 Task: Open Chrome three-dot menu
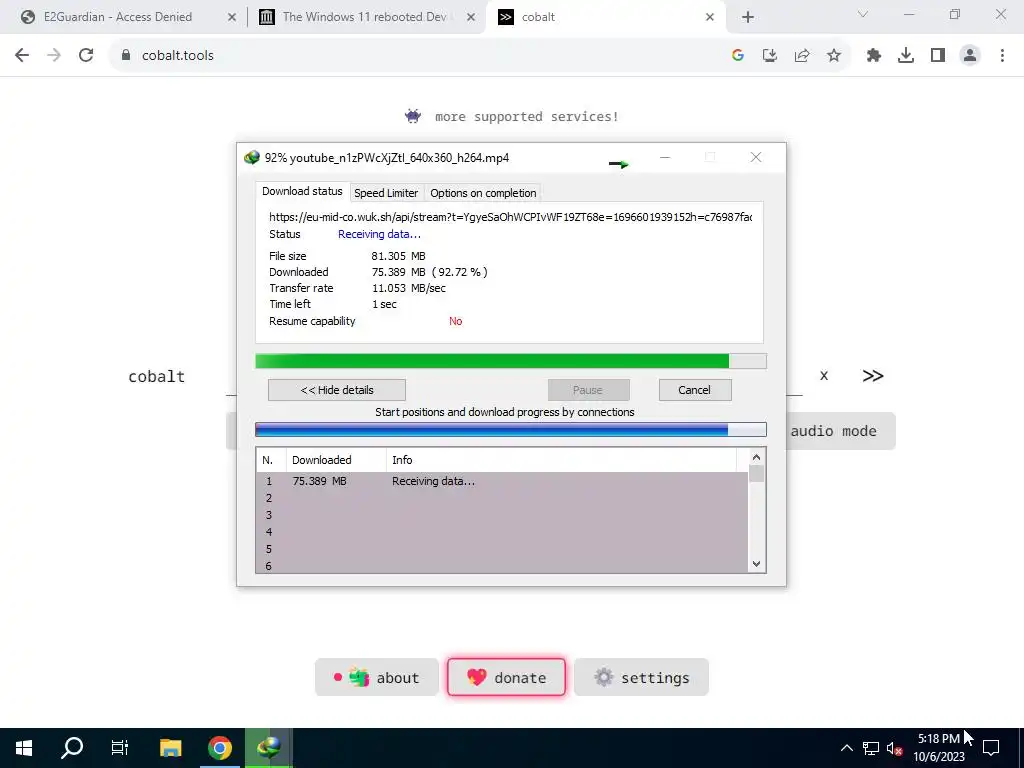pos(1002,56)
